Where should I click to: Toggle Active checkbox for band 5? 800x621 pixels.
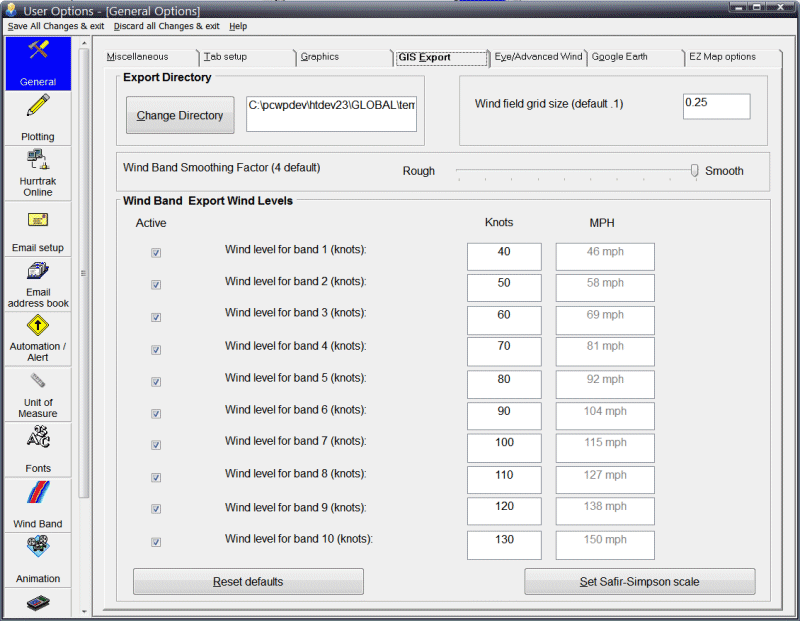click(x=156, y=381)
